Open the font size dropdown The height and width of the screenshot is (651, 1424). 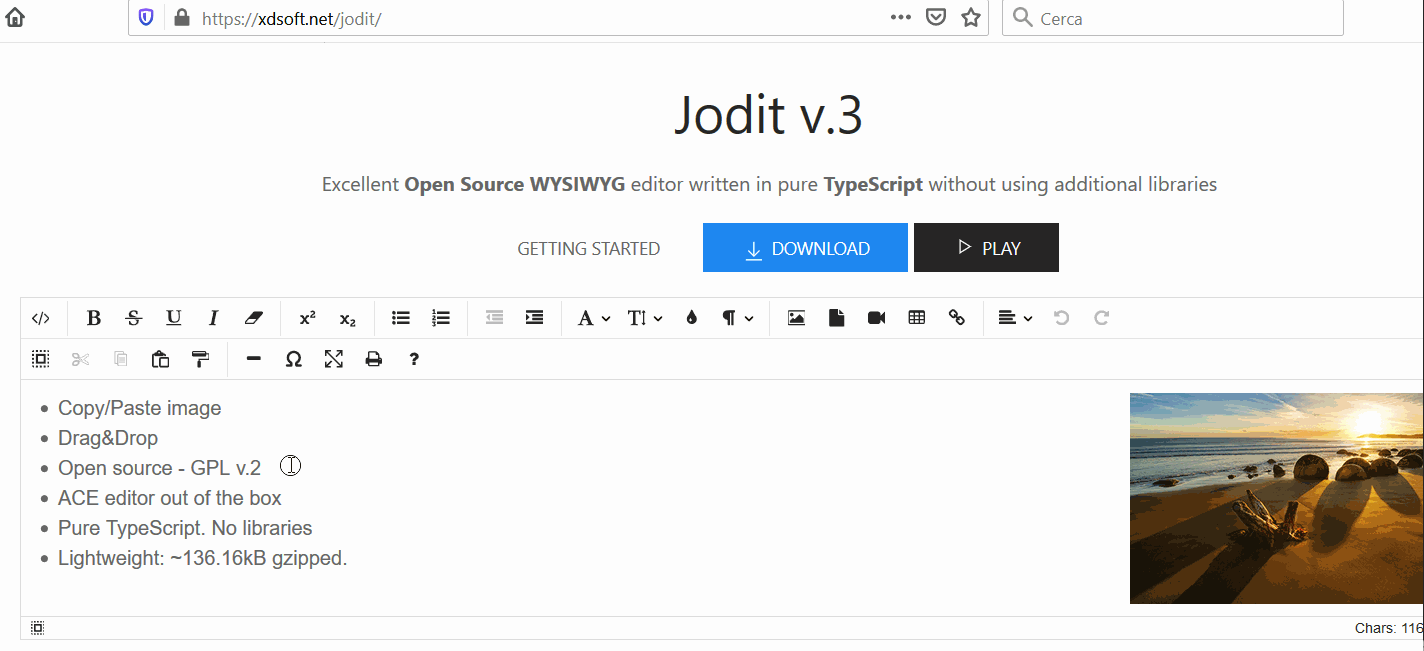pos(644,317)
